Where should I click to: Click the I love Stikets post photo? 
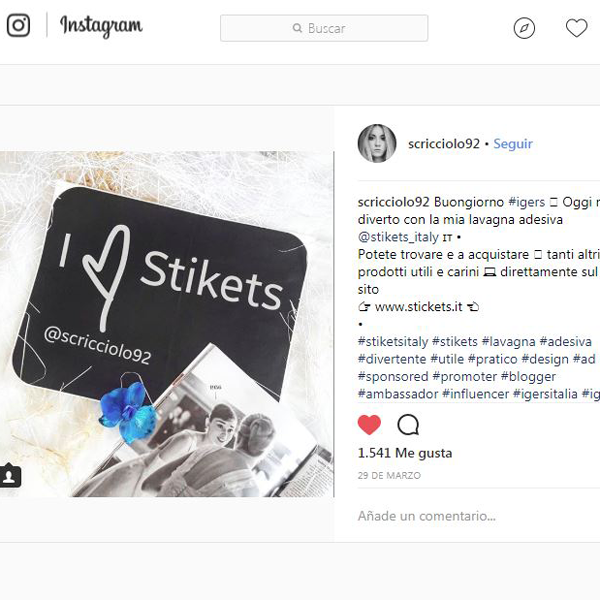point(167,324)
